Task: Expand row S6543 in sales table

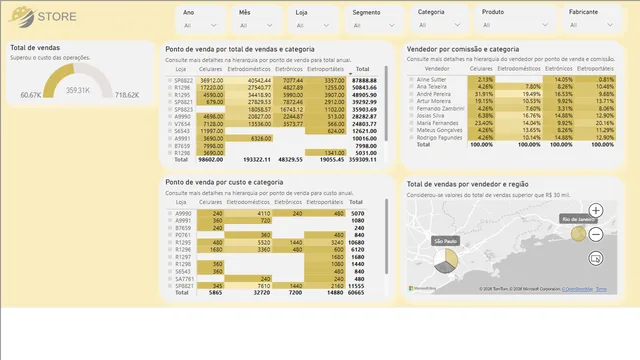Action: coord(170,131)
